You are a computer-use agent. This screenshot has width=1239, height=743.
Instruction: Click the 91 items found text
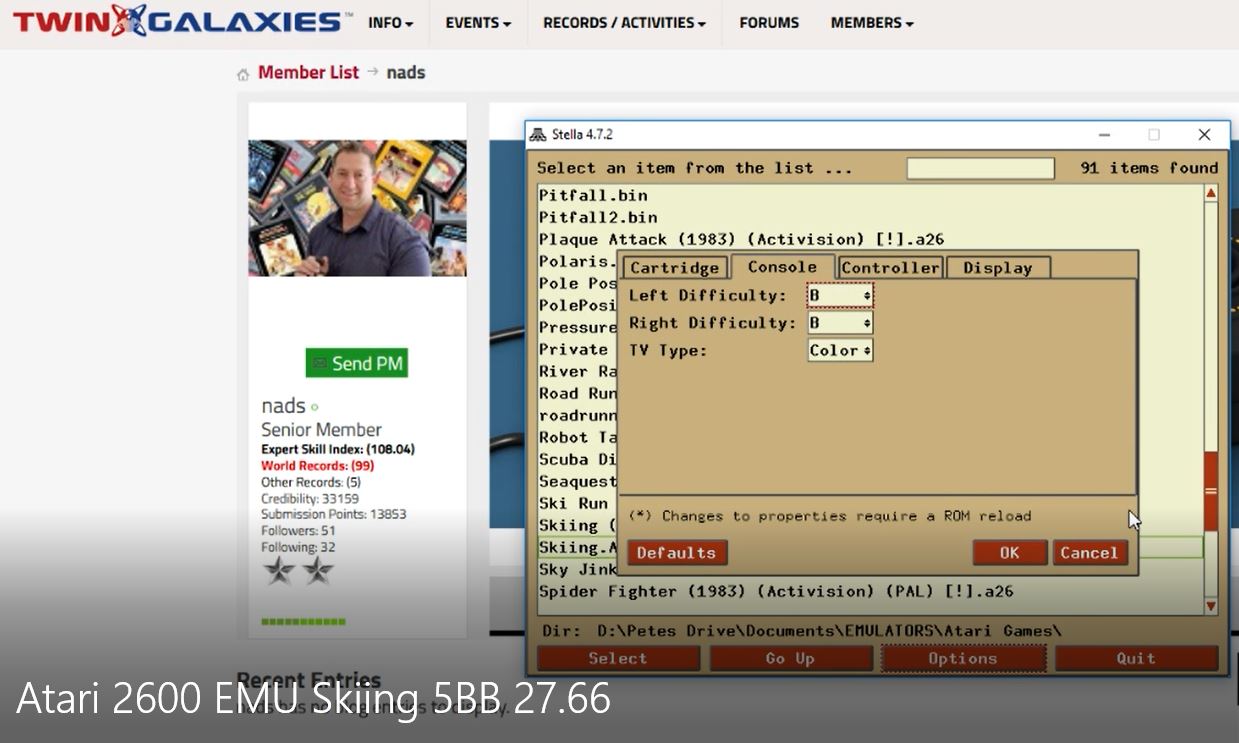(x=1149, y=168)
